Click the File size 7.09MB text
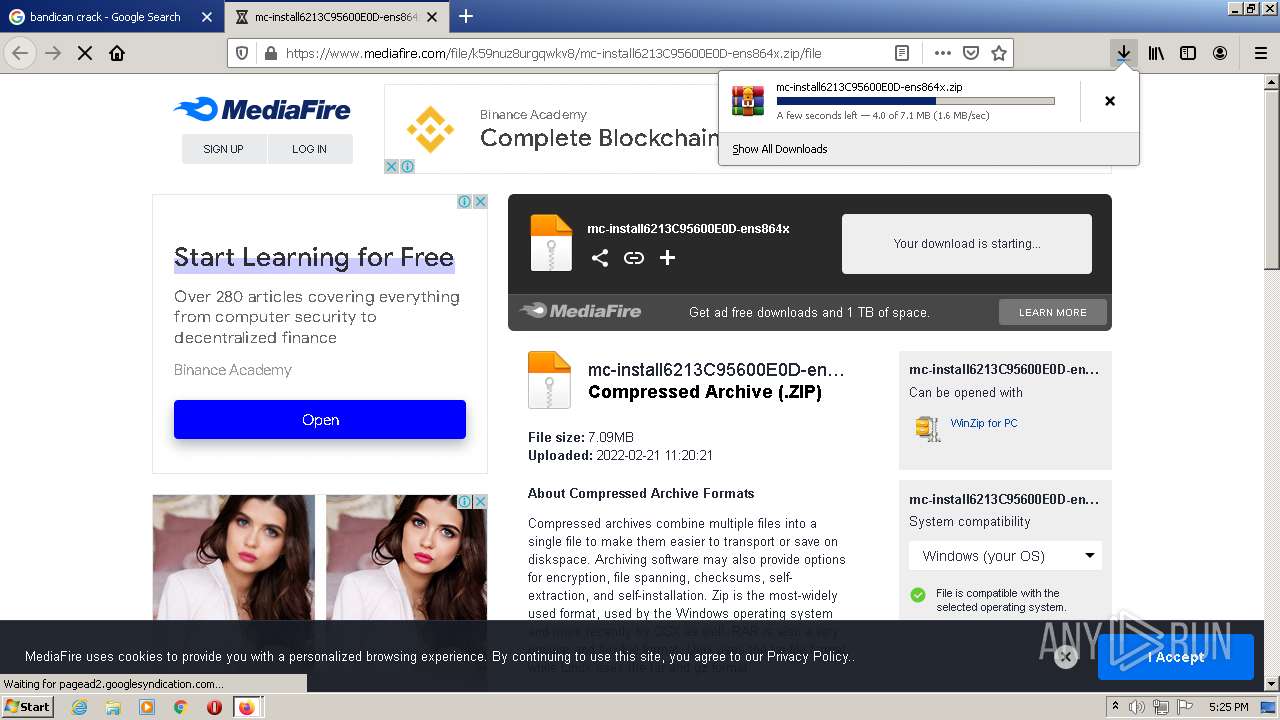1280x720 pixels. point(581,437)
